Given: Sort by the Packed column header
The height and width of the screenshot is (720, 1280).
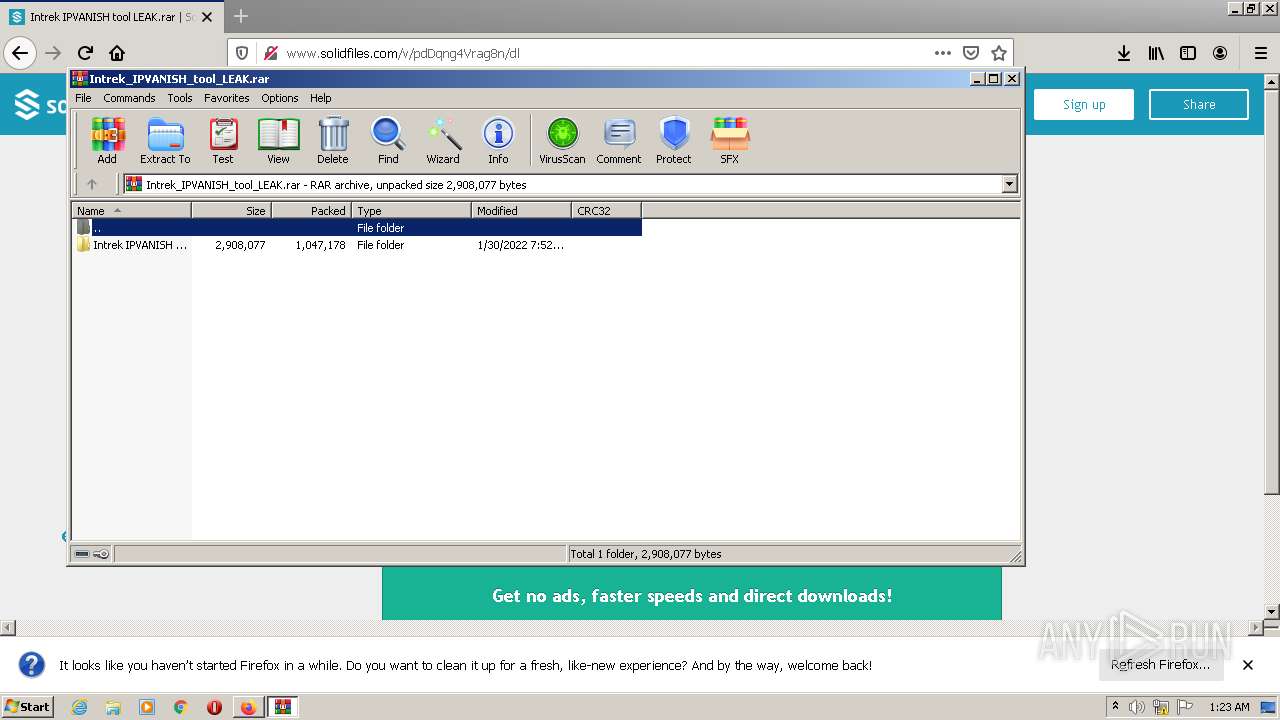Looking at the screenshot, I should [x=311, y=210].
